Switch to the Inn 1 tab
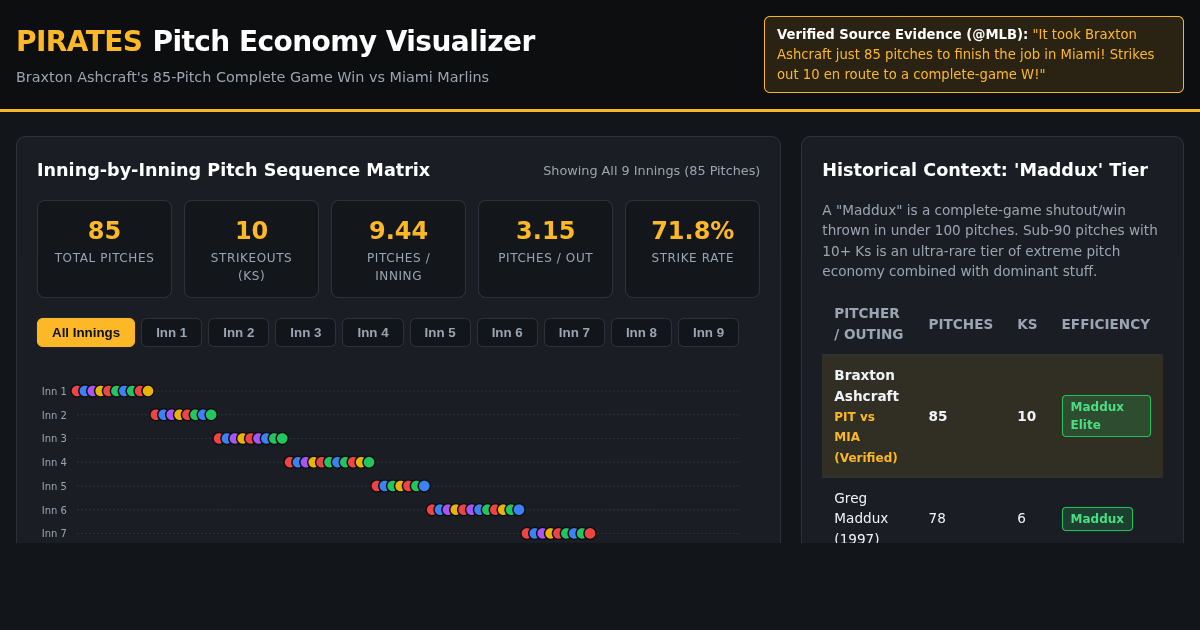The height and width of the screenshot is (630, 1200). (x=171, y=332)
